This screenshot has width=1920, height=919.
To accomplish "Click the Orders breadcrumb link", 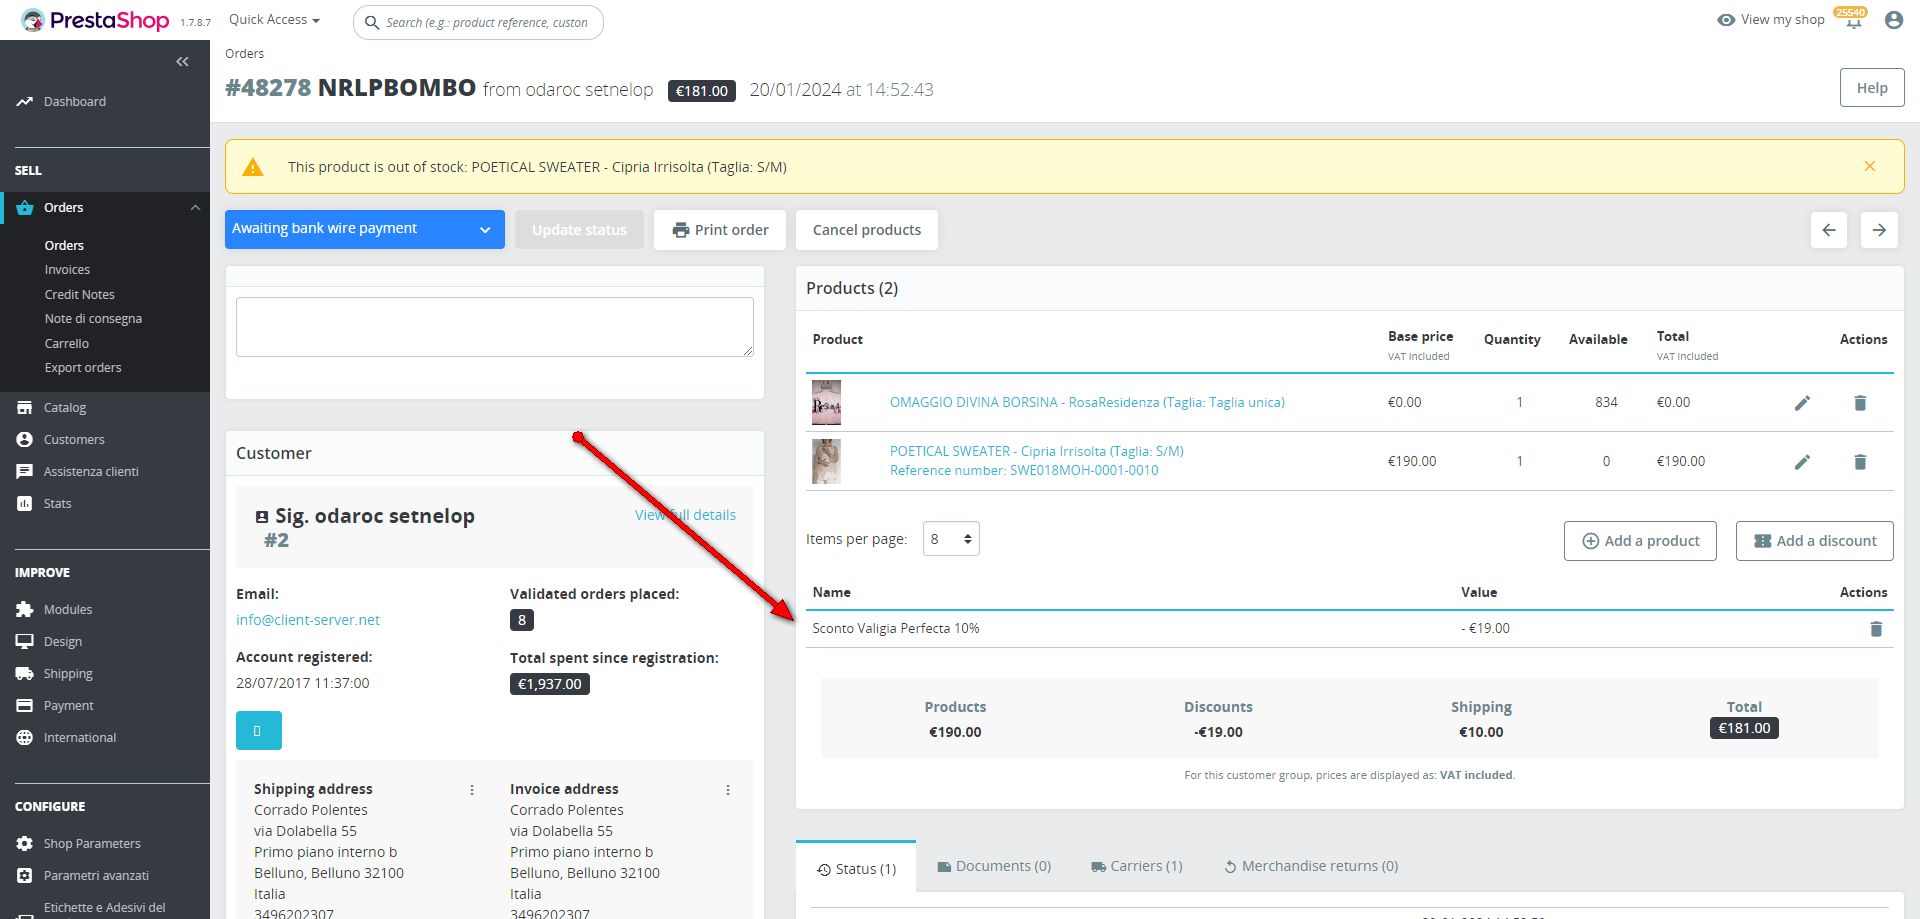I will click(x=244, y=54).
